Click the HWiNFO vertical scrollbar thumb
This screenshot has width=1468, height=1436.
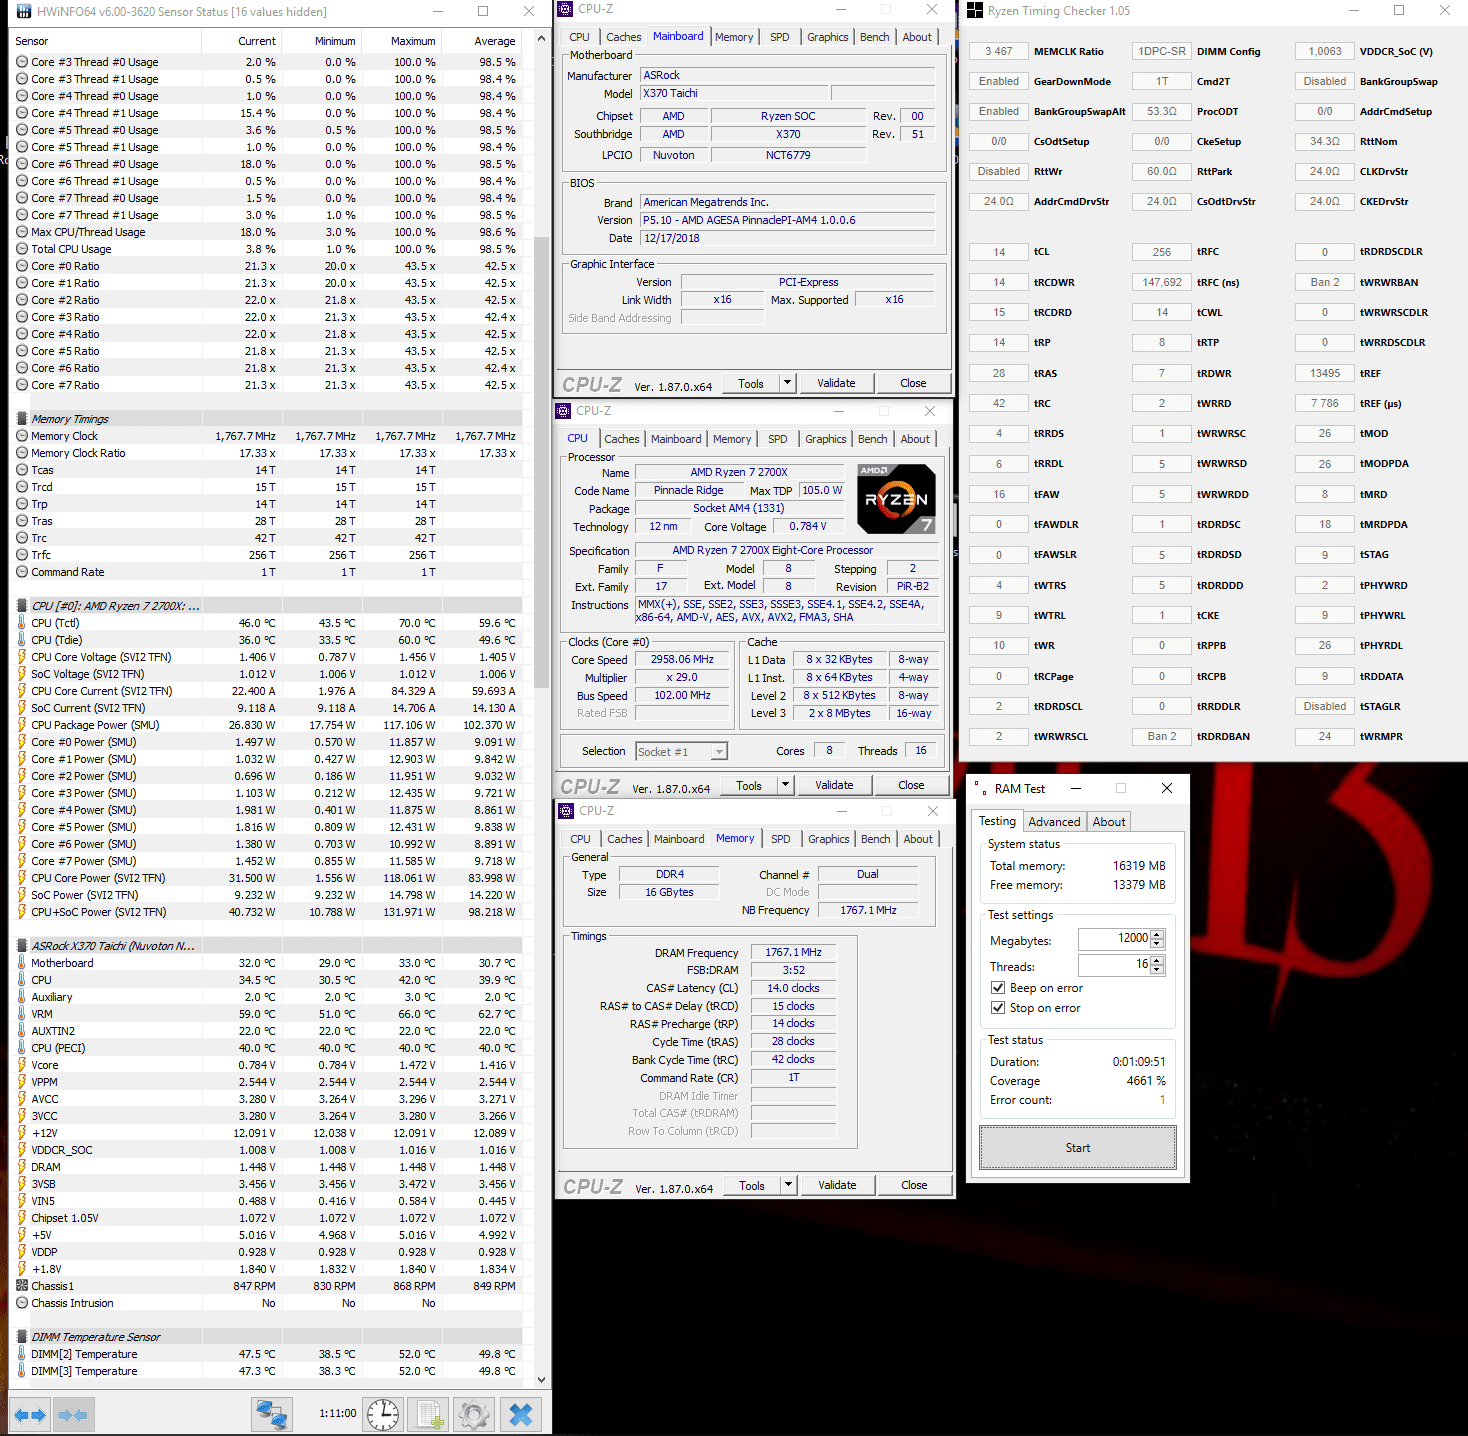(x=541, y=462)
